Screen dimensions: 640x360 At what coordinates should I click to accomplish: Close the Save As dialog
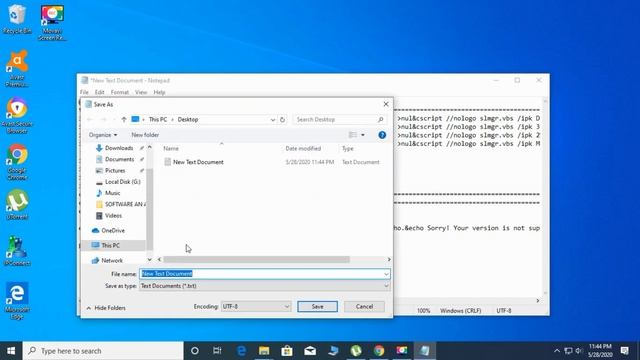pos(386,104)
